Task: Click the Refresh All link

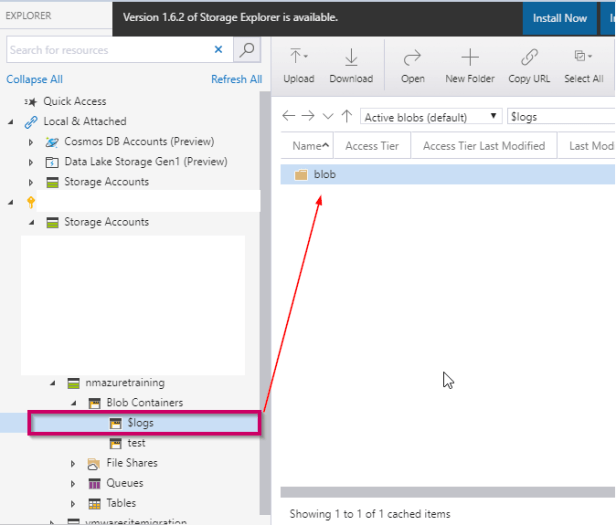Action: (236, 79)
